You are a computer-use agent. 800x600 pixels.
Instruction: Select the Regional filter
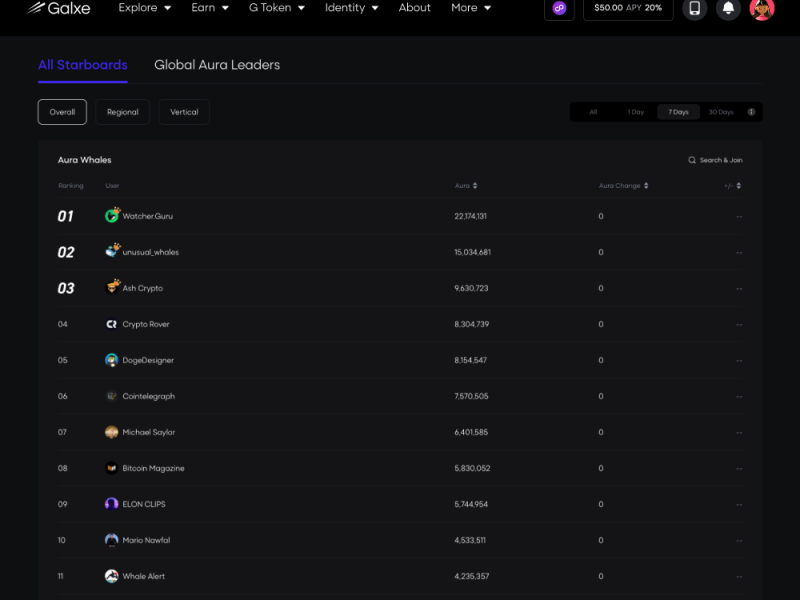pos(122,112)
